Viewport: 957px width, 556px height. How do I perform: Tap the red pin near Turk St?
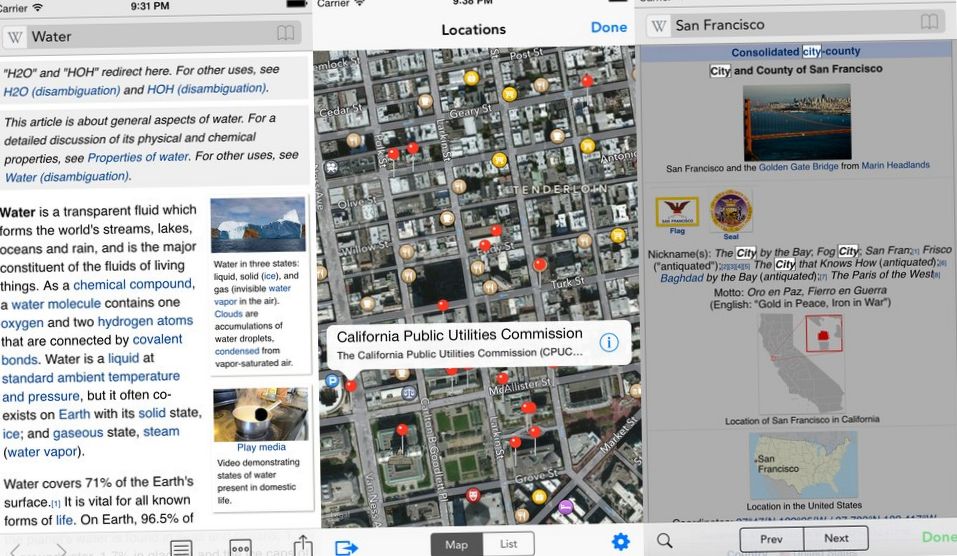540,265
